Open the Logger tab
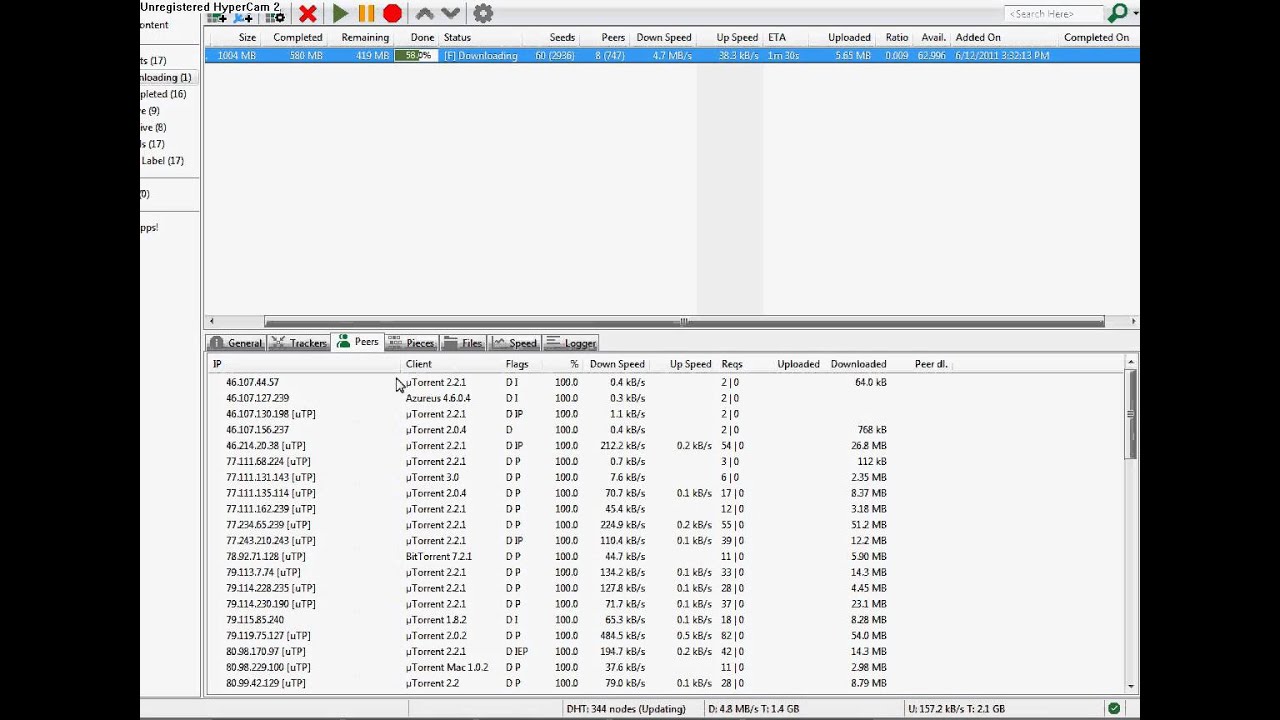This screenshot has width=1280, height=720. click(x=571, y=343)
